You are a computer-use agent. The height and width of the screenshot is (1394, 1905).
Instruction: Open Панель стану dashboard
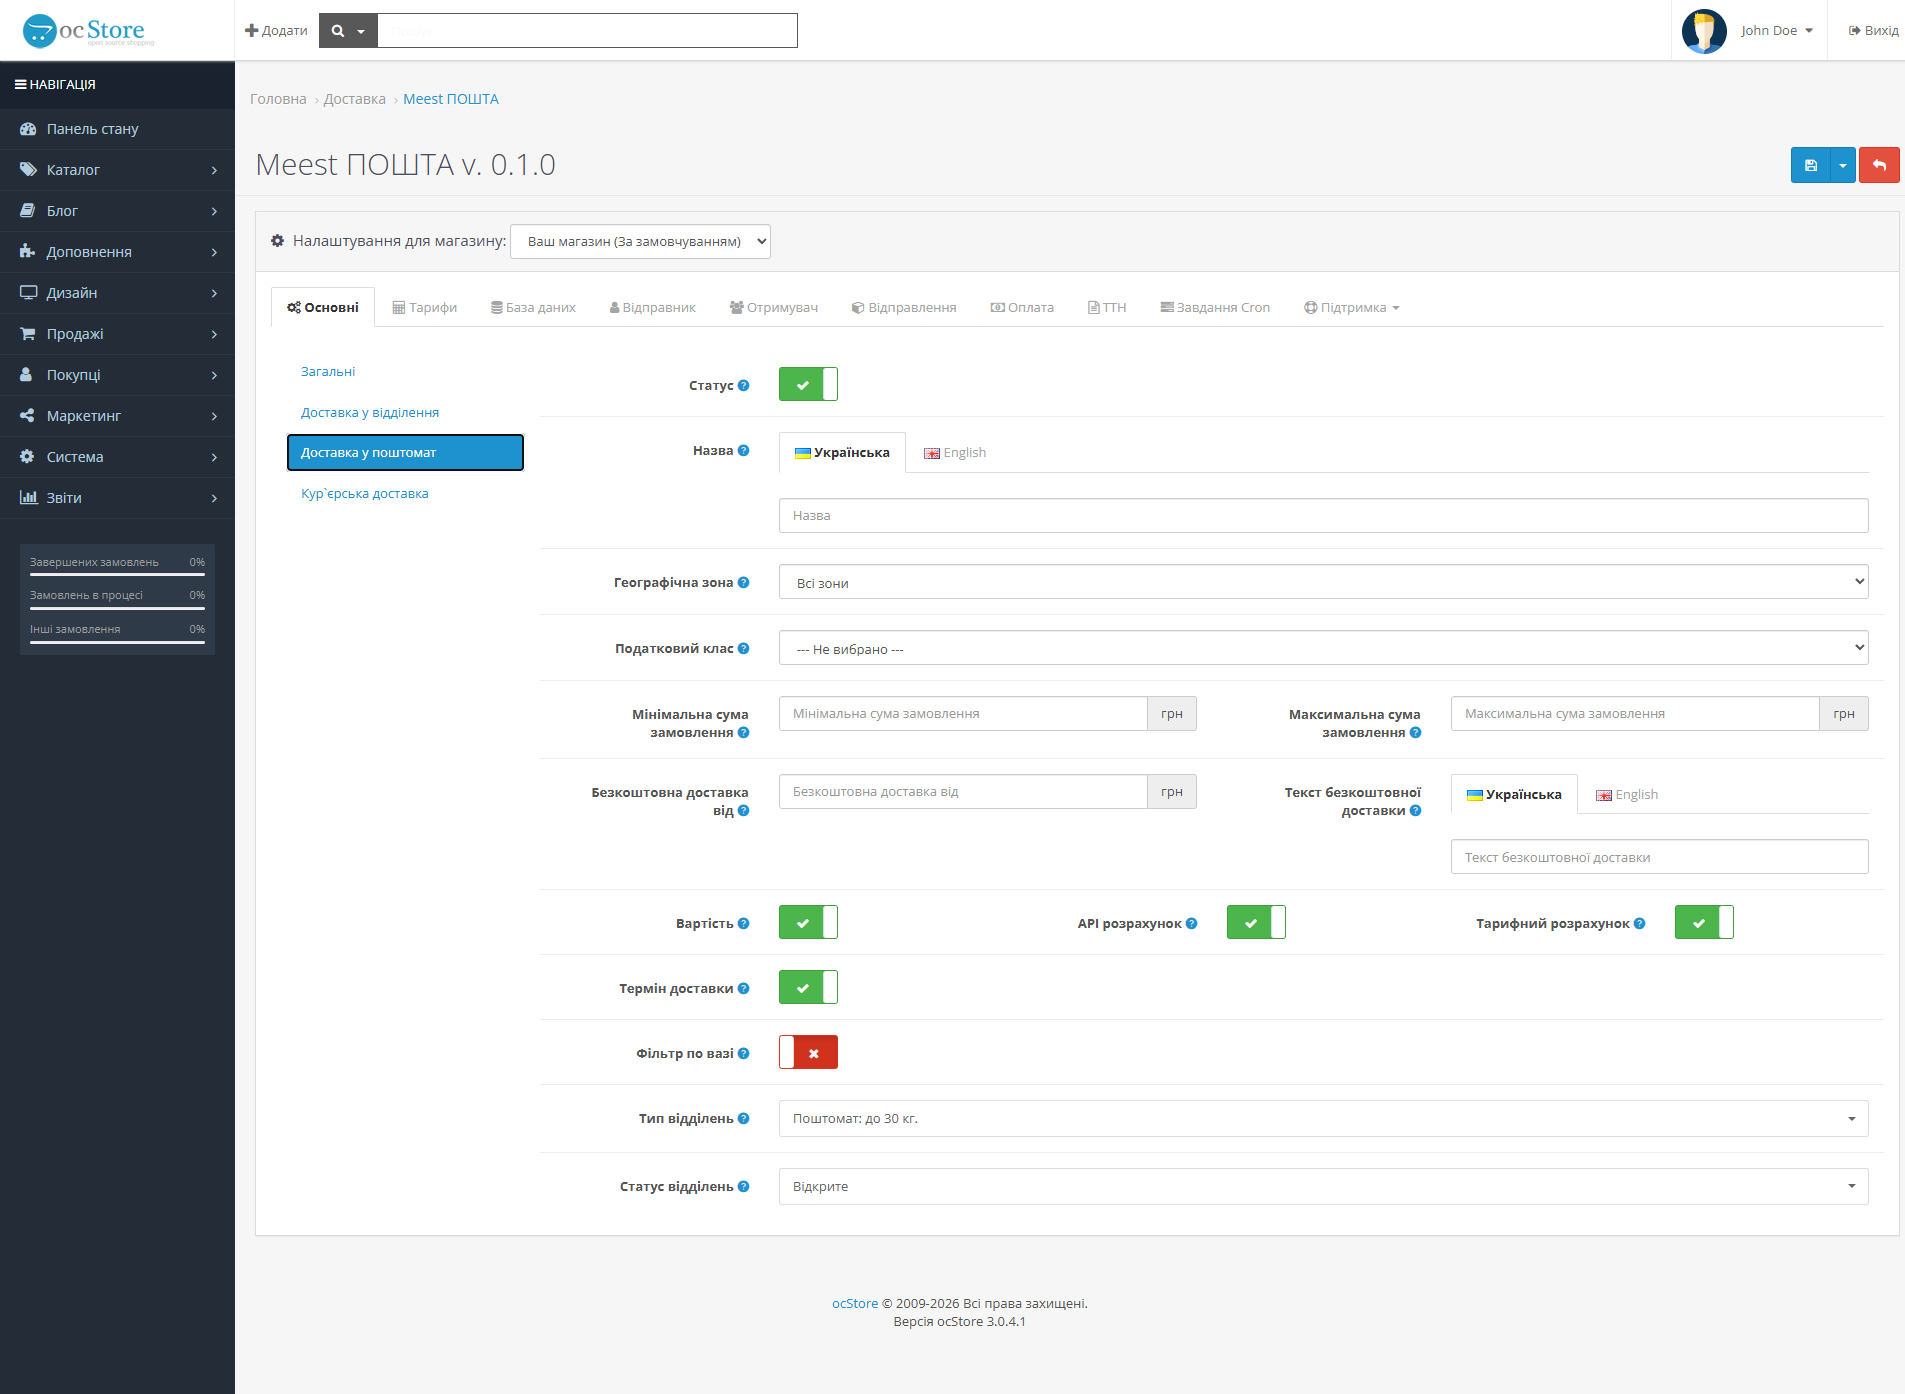[x=117, y=129]
